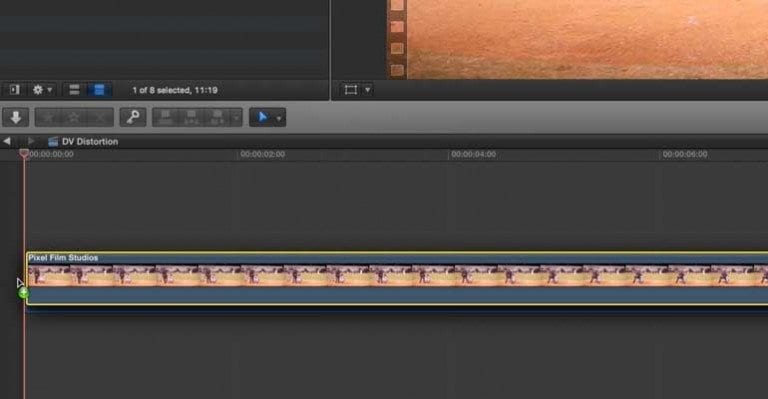Click the Reject X rating icon
Viewport: 768px width, 399px height.
tap(100, 117)
